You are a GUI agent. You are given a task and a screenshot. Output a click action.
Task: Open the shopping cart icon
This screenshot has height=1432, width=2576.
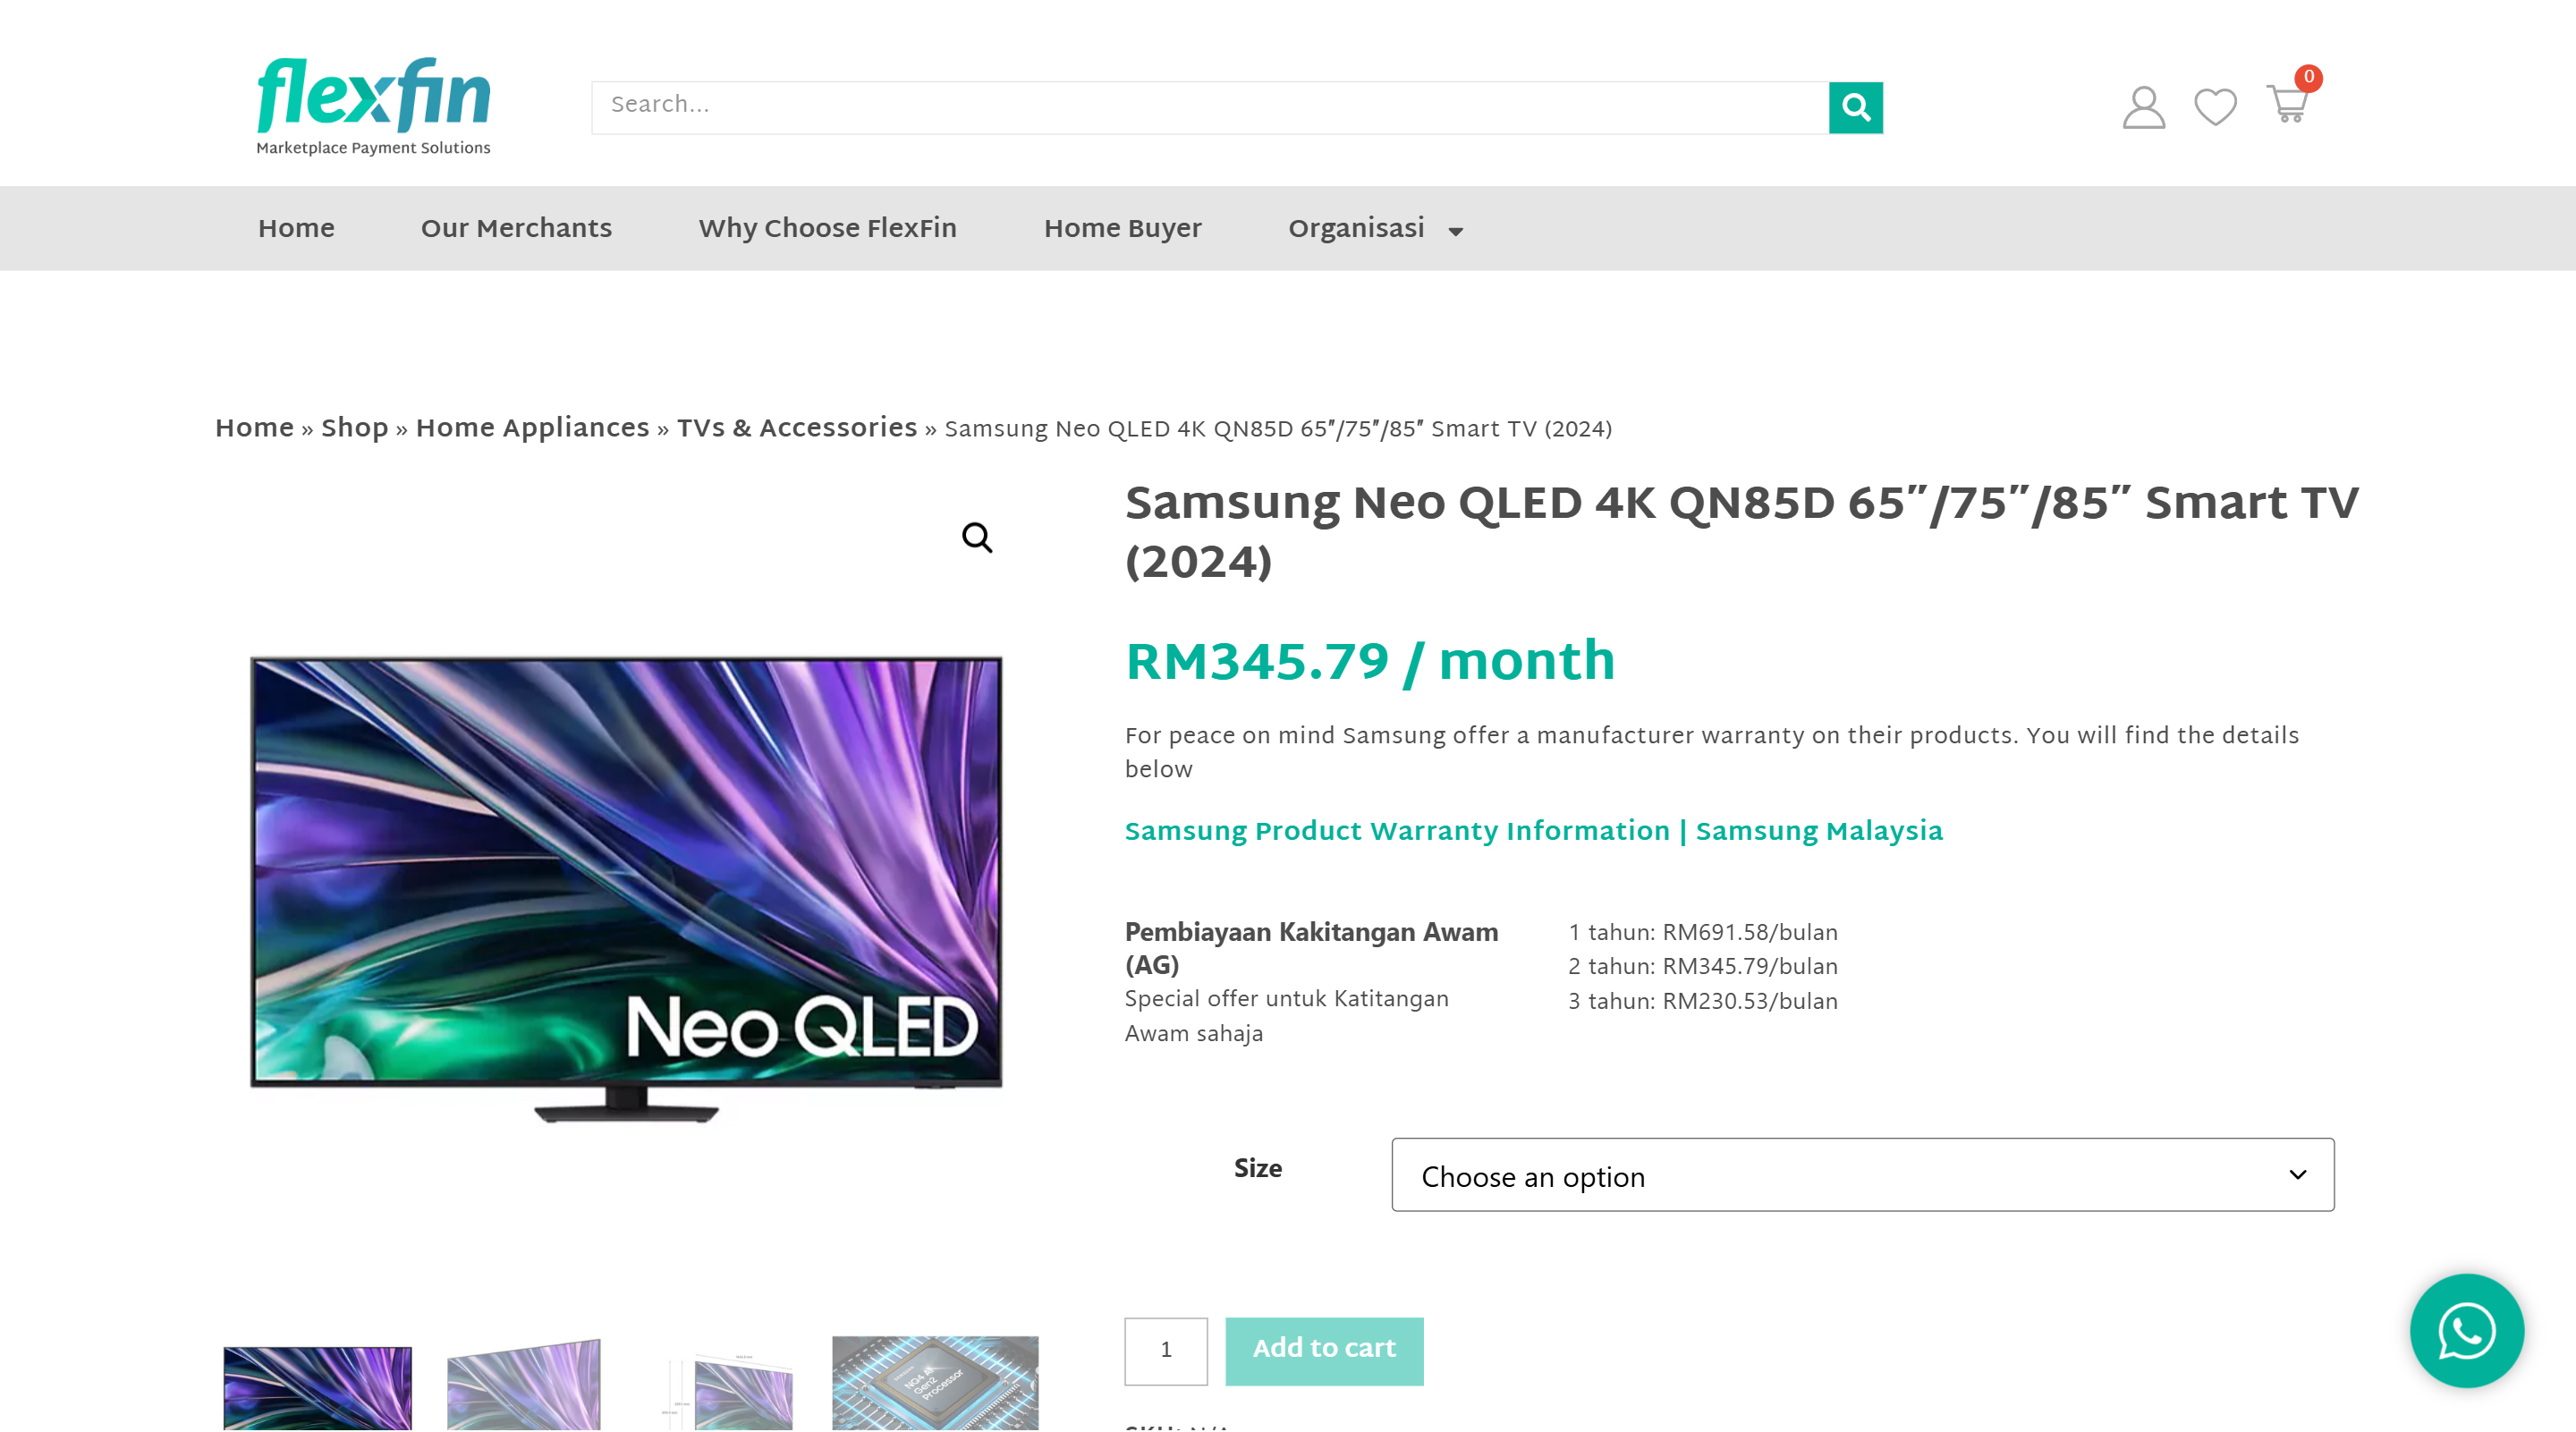[x=2287, y=104]
